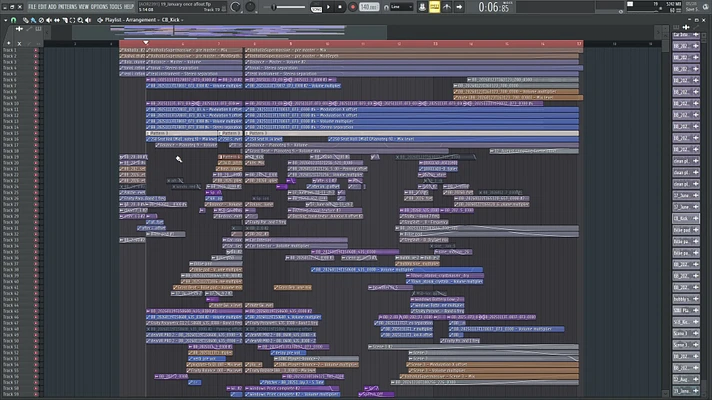Mute Track 10 with its toggle

coord(36,104)
